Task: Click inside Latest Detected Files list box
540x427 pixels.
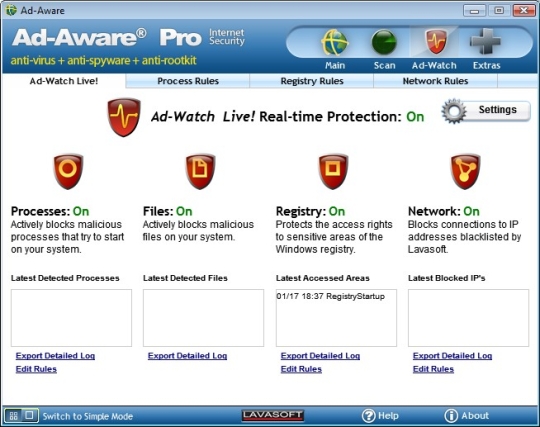Action: point(204,318)
